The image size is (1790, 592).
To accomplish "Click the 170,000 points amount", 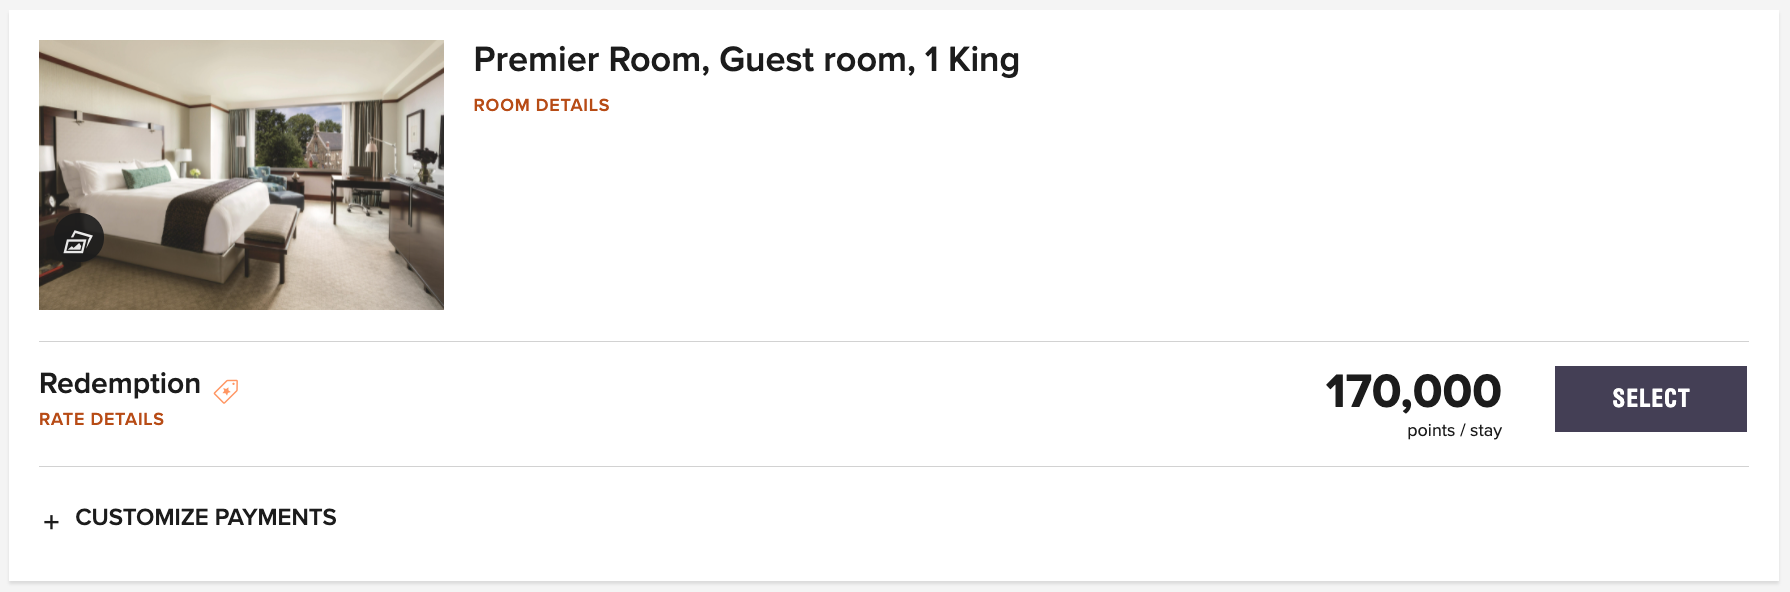I will [1413, 391].
